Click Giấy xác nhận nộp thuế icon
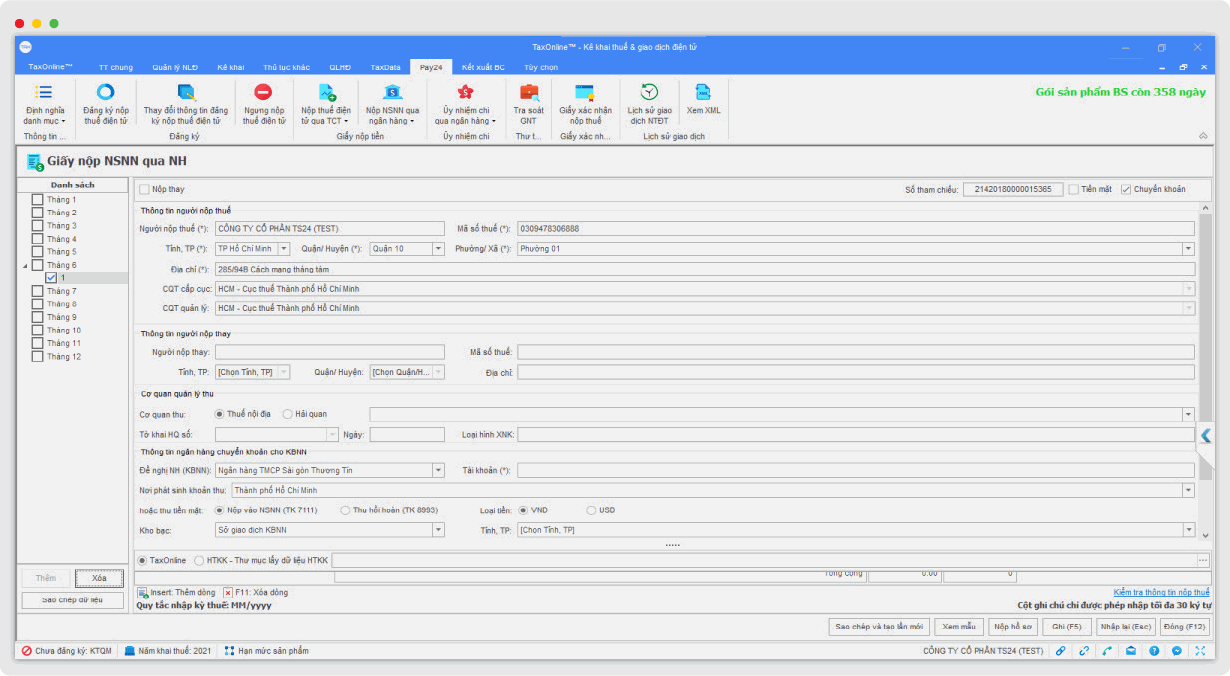The width and height of the screenshot is (1230, 676). coord(584,94)
